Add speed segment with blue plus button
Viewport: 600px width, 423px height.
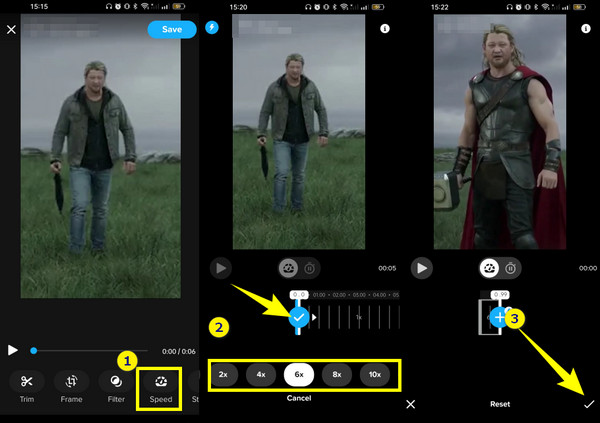coord(499,317)
